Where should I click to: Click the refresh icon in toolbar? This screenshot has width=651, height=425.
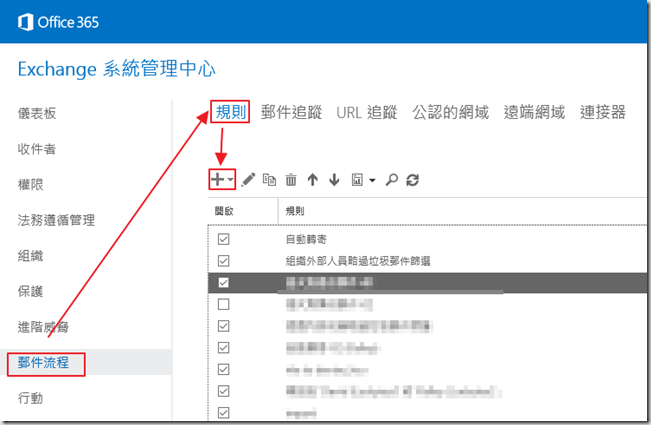(412, 180)
